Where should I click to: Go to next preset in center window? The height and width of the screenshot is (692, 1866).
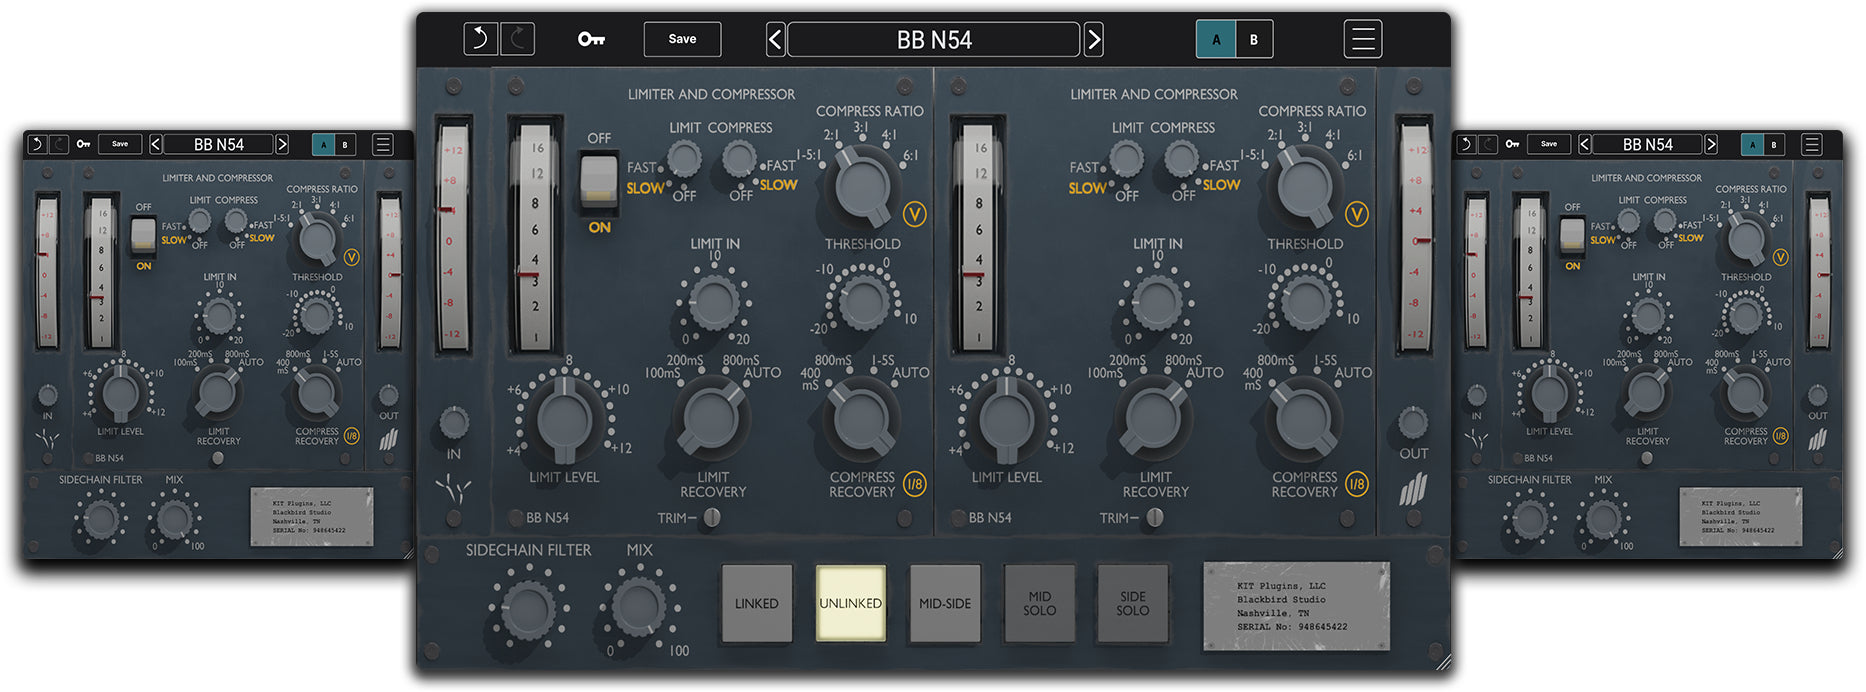click(1094, 40)
